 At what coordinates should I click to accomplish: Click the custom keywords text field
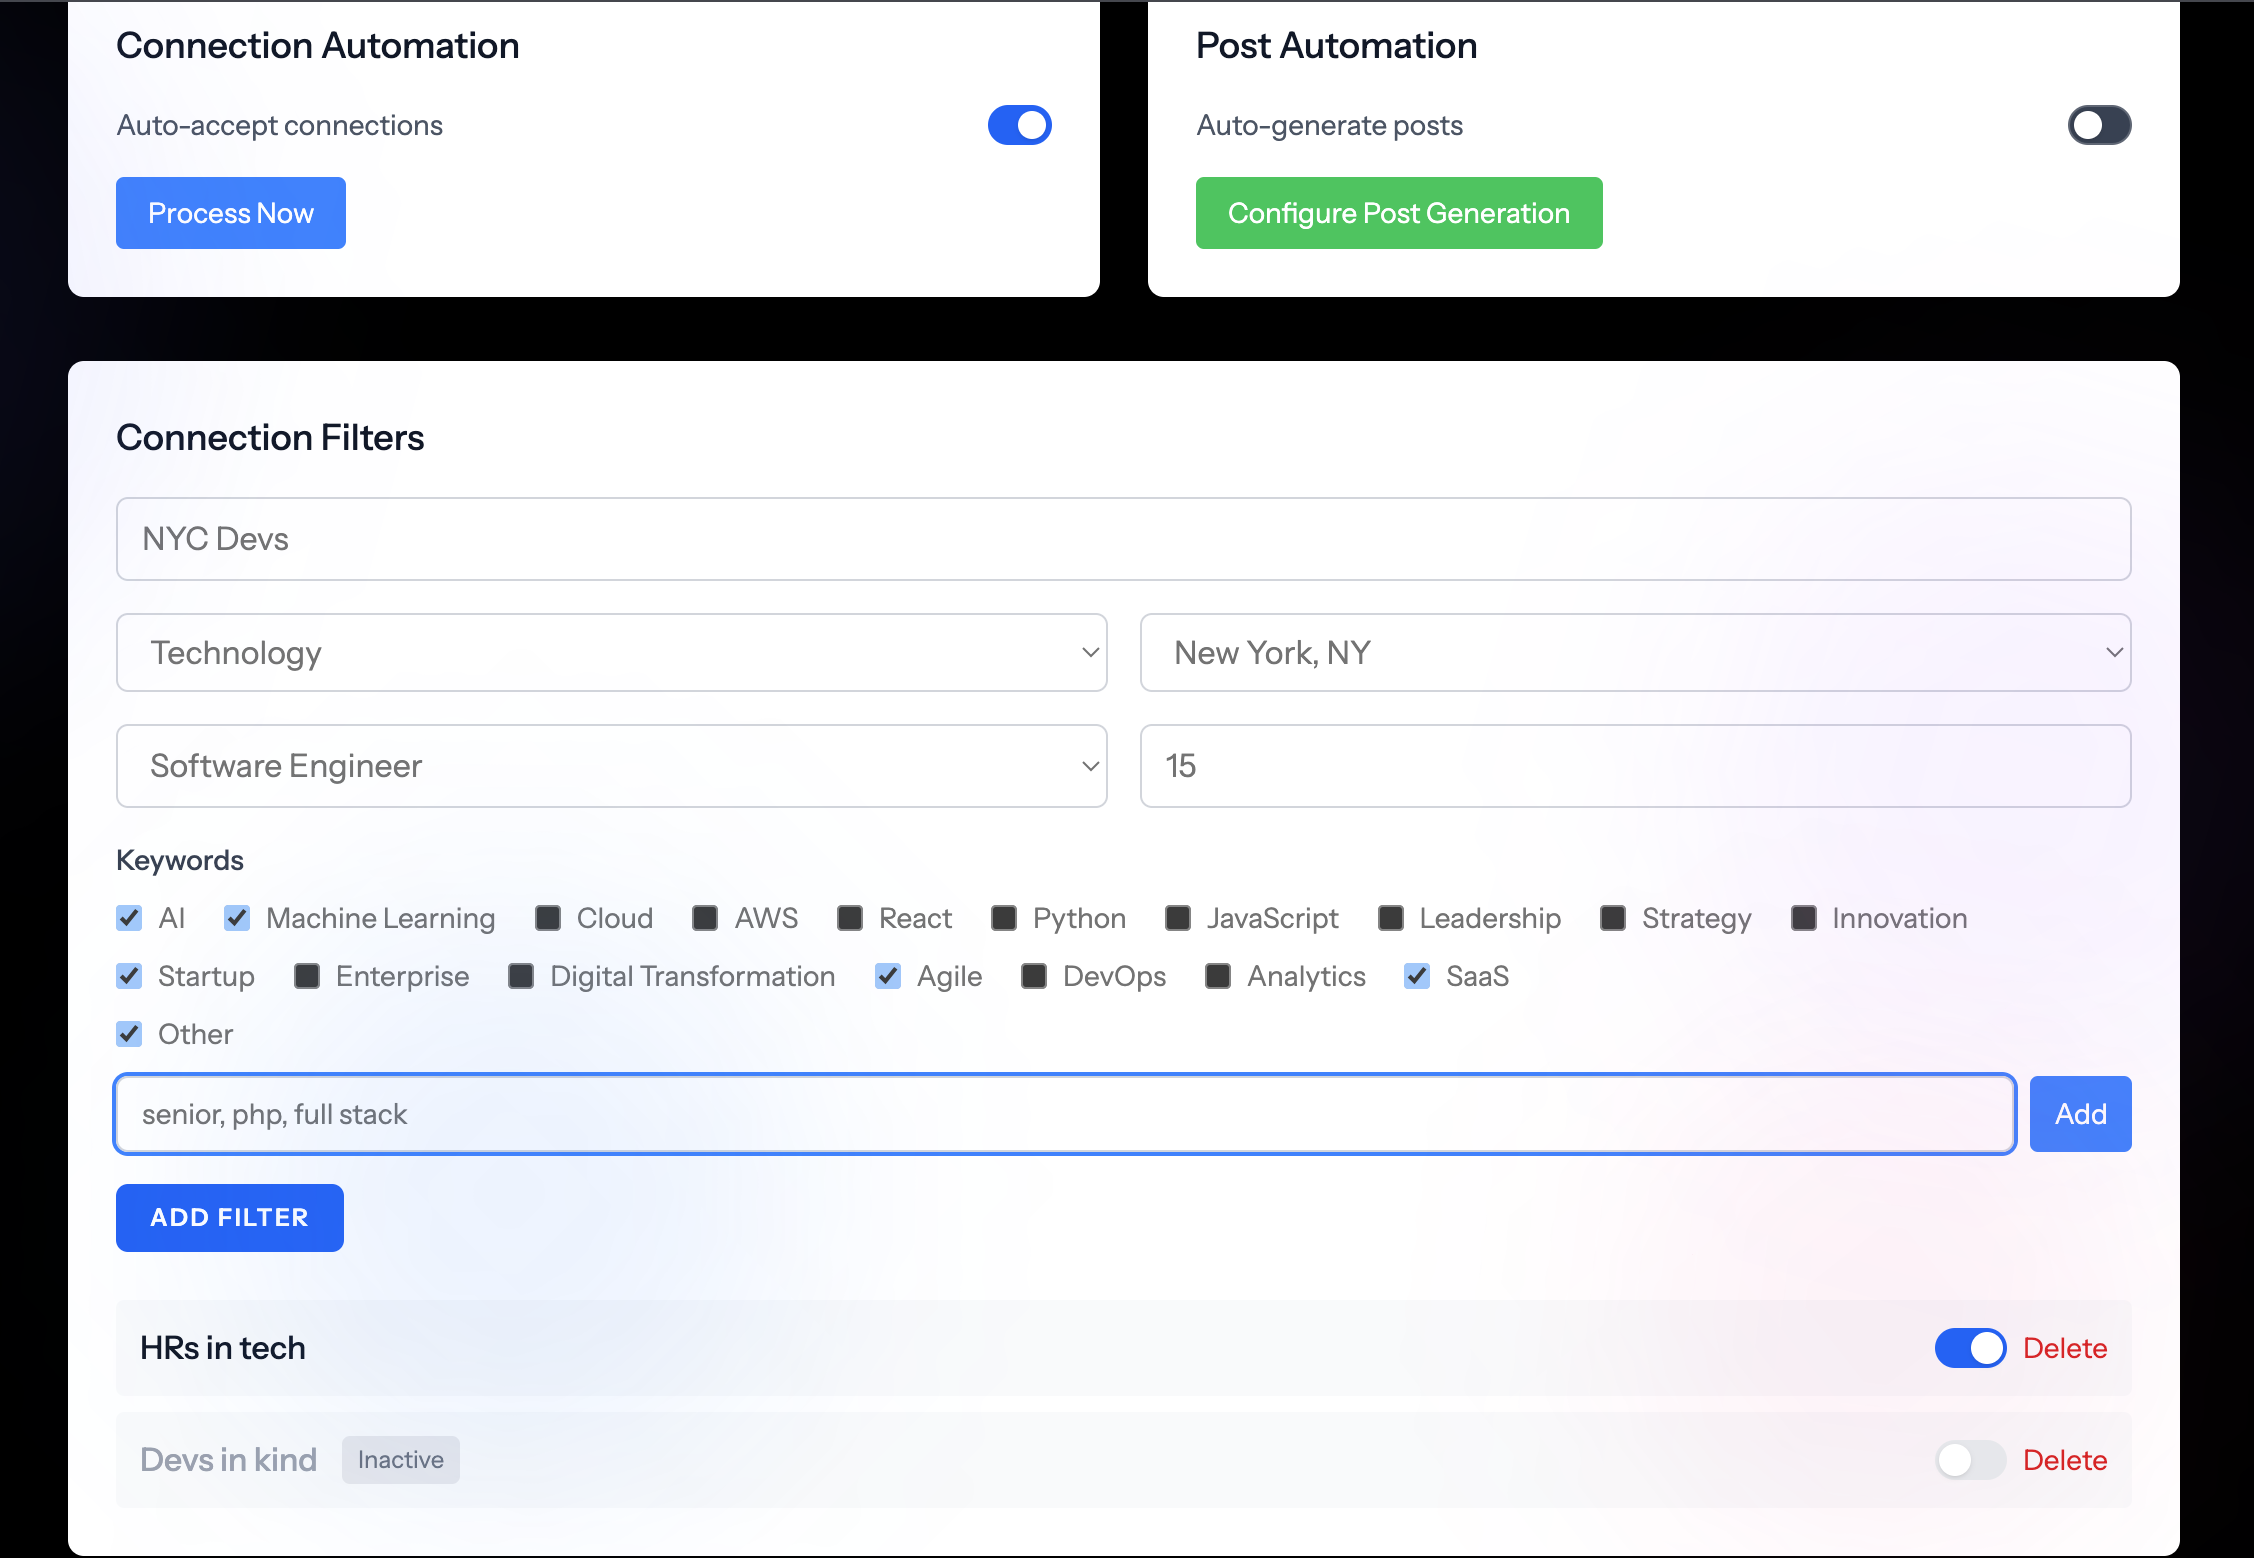pyautogui.click(x=1064, y=1114)
